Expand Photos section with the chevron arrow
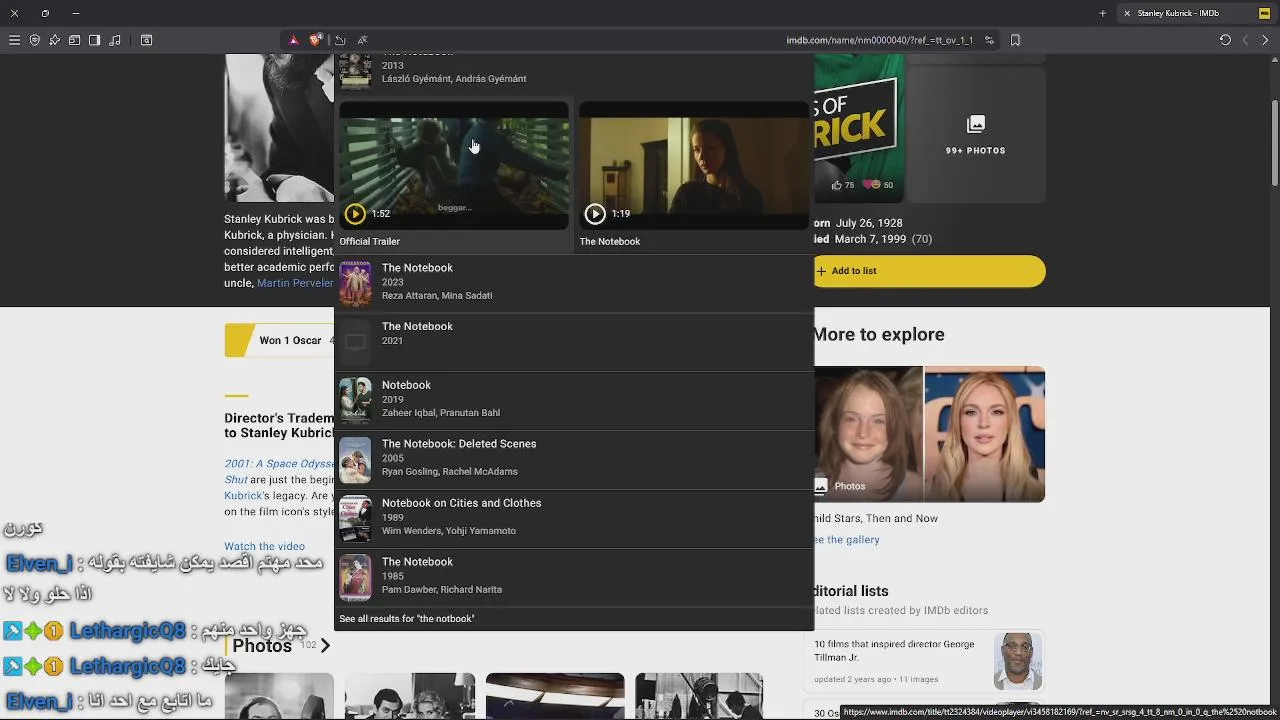This screenshot has height=720, width=1280. click(325, 646)
